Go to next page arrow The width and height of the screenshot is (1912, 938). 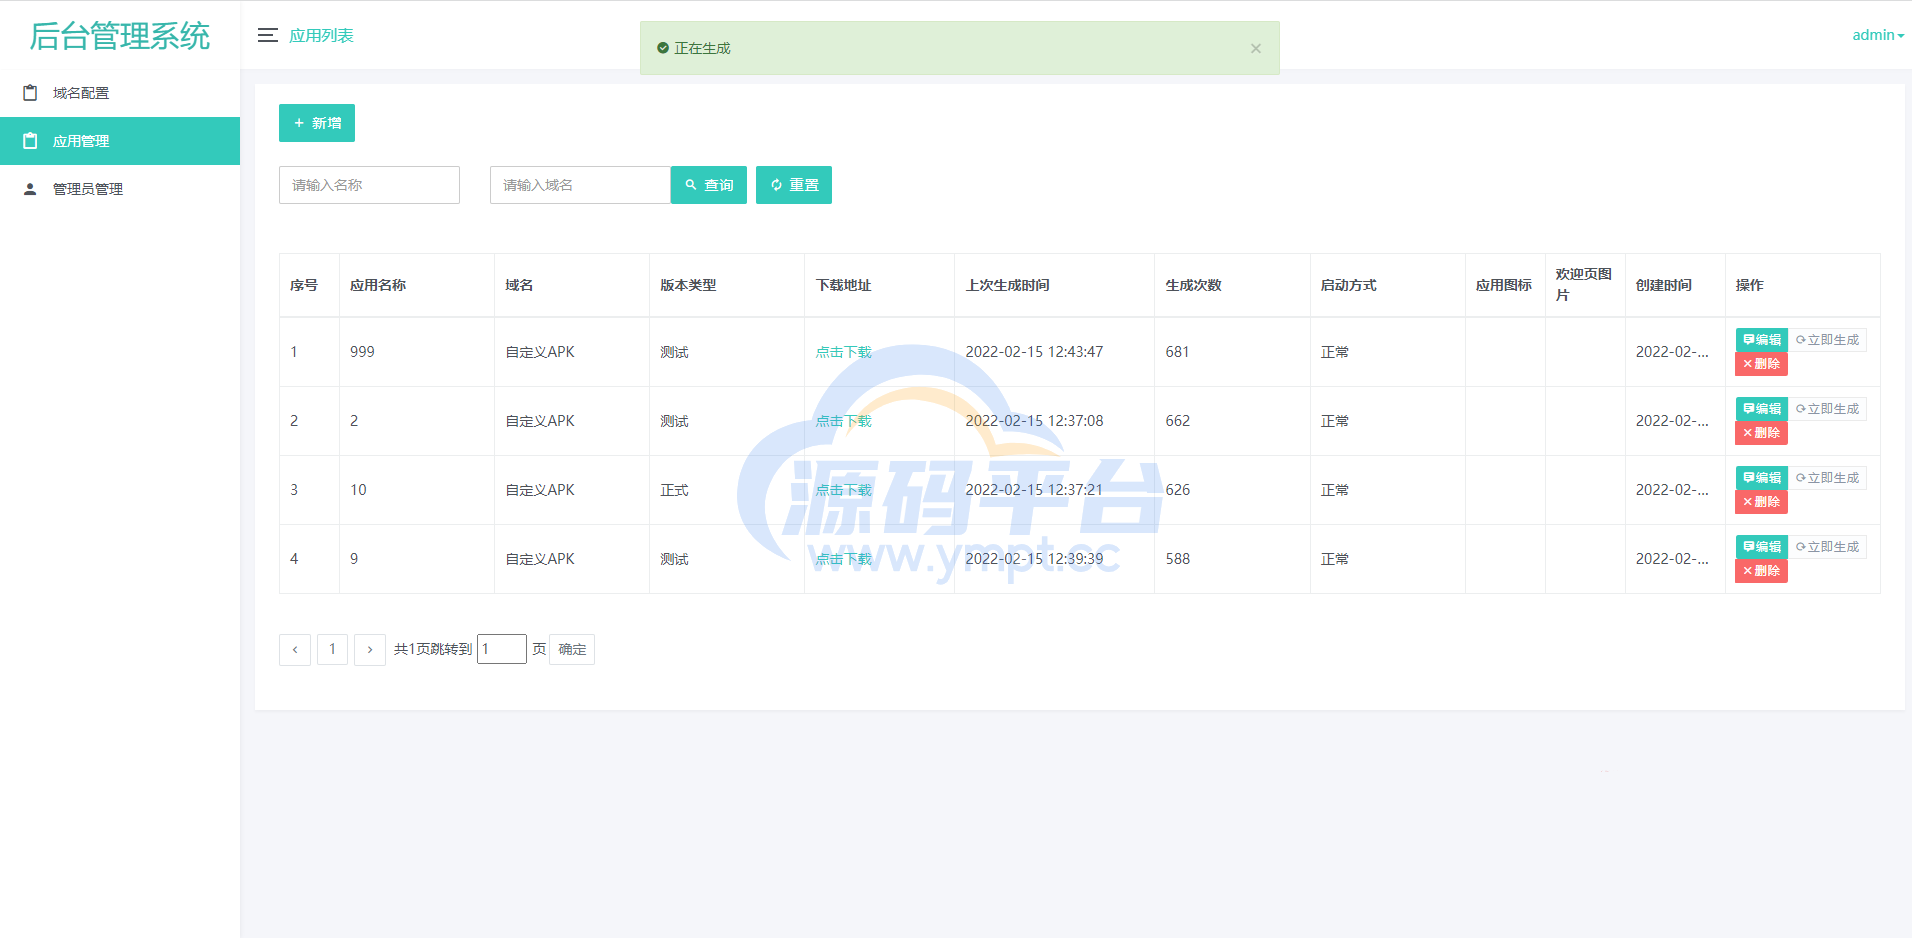(x=370, y=650)
